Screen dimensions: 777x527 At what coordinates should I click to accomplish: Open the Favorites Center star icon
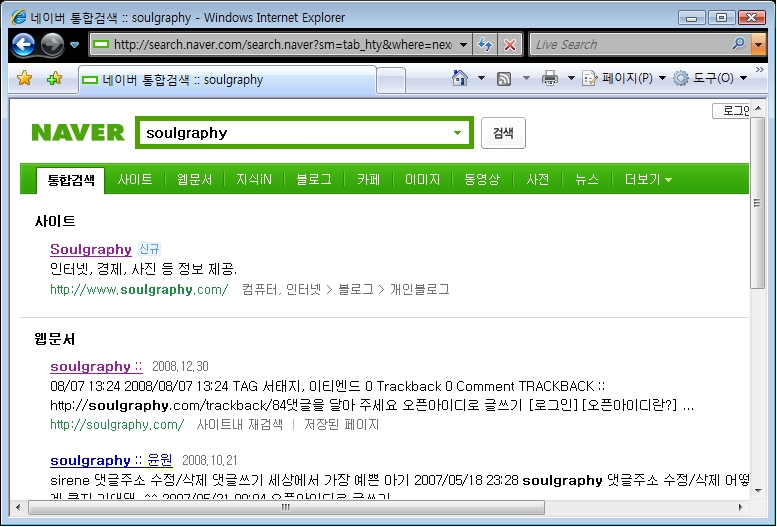24,78
